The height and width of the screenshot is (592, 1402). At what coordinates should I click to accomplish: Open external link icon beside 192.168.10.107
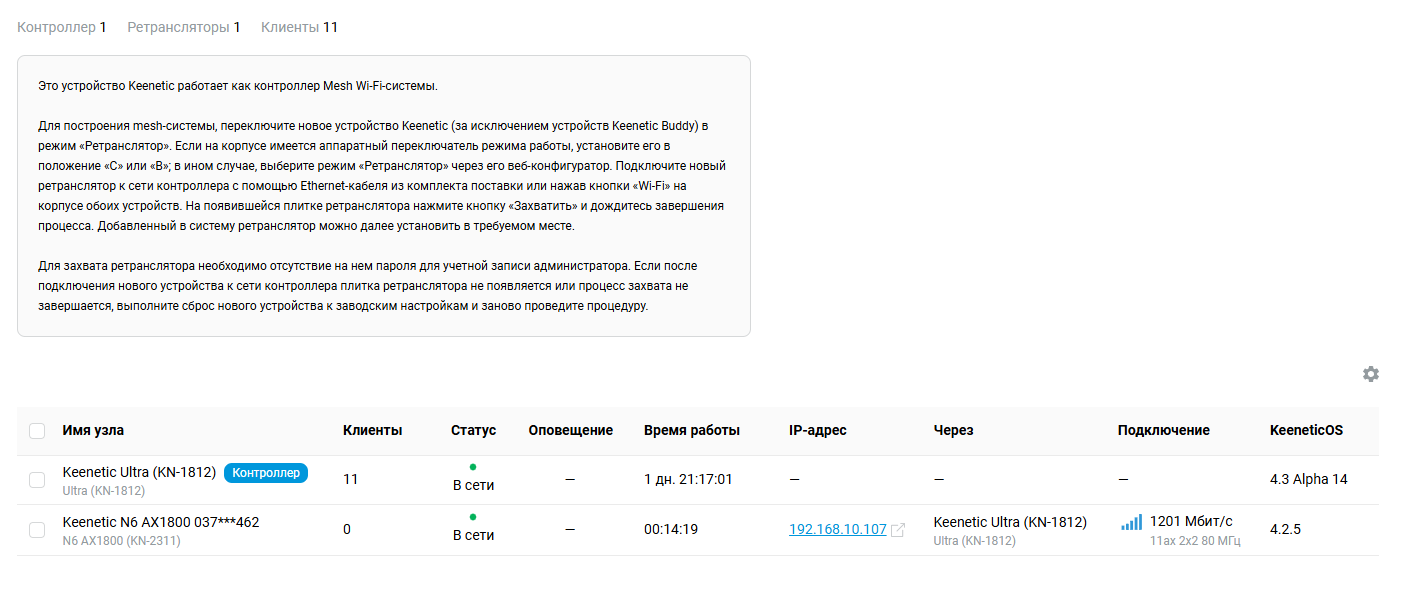[898, 530]
